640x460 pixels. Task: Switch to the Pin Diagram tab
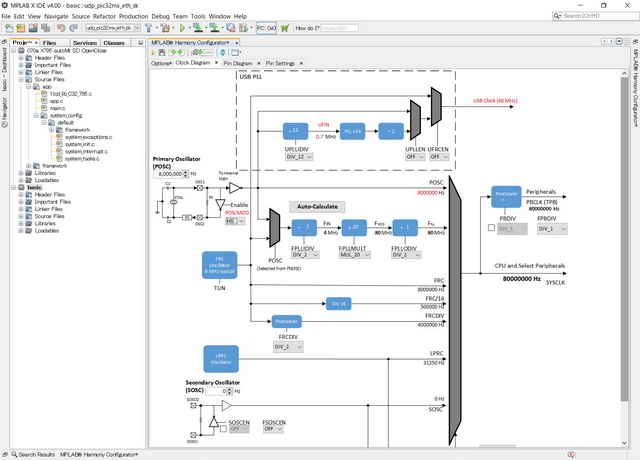click(x=238, y=63)
